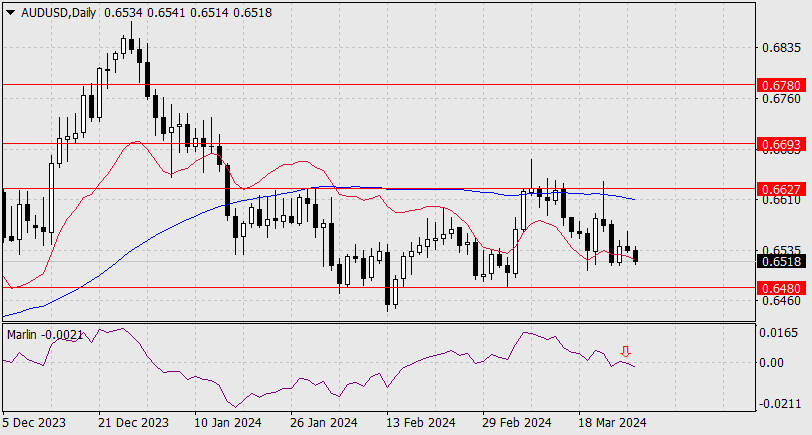Click the 5 Dec 2023 date label
This screenshot has height=435, width=812.
pos(34,423)
